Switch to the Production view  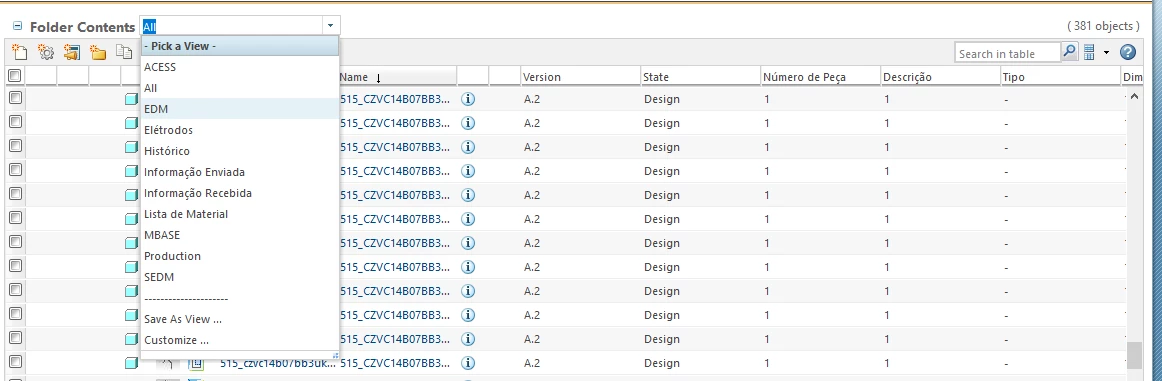pyautogui.click(x=240, y=256)
